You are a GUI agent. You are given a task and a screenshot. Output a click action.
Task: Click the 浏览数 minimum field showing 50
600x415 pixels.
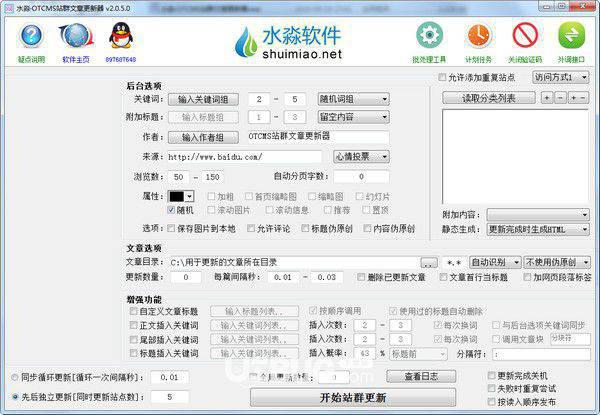tap(179, 177)
